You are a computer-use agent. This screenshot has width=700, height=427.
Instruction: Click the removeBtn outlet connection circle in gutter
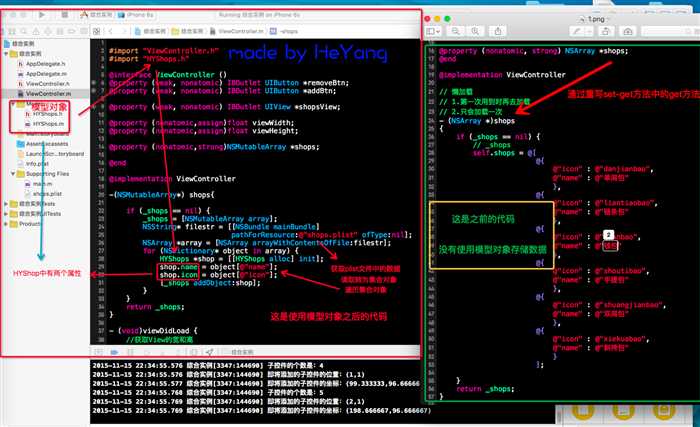click(93, 83)
